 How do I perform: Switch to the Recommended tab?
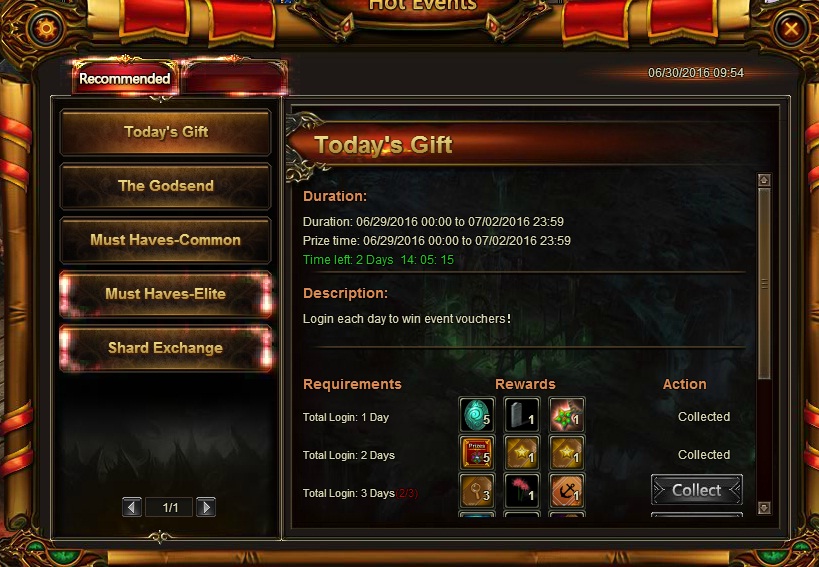coord(125,78)
